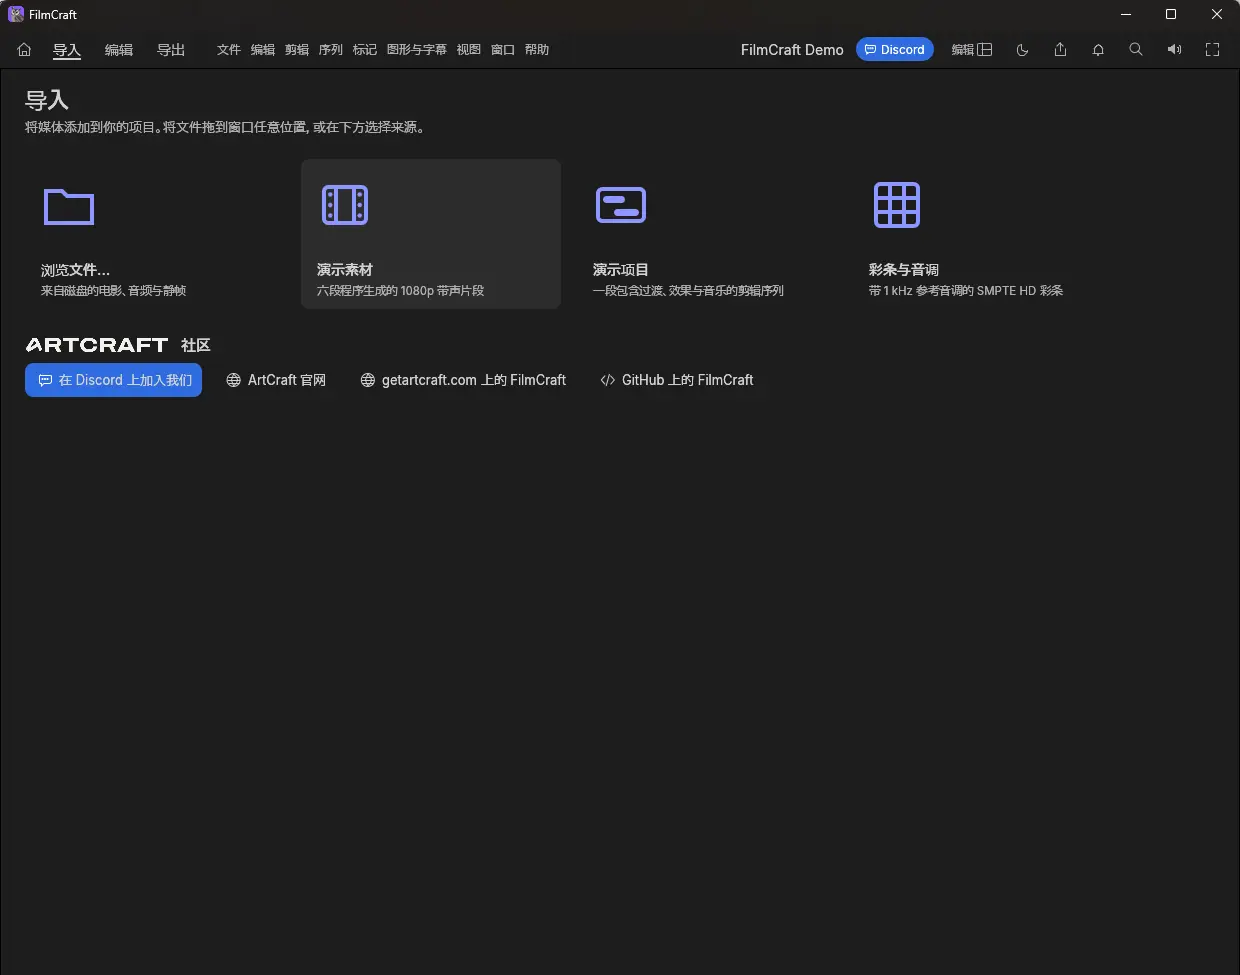Open GitHub 上的 FilmCraft link
The image size is (1240, 975).
tap(677, 380)
